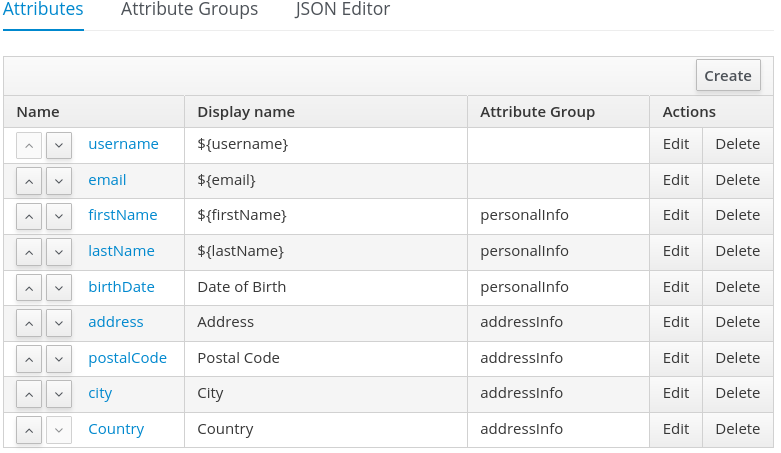Move the postalCode attribute up
781x453 pixels.
click(29, 359)
